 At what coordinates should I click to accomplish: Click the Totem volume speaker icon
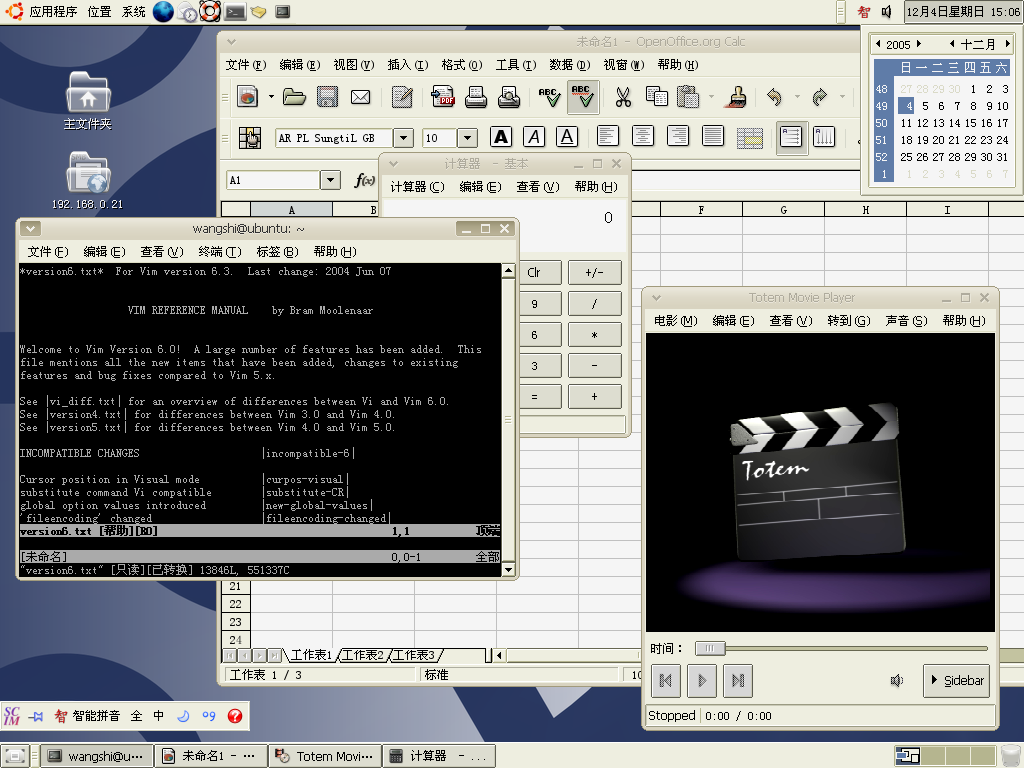[x=897, y=681]
